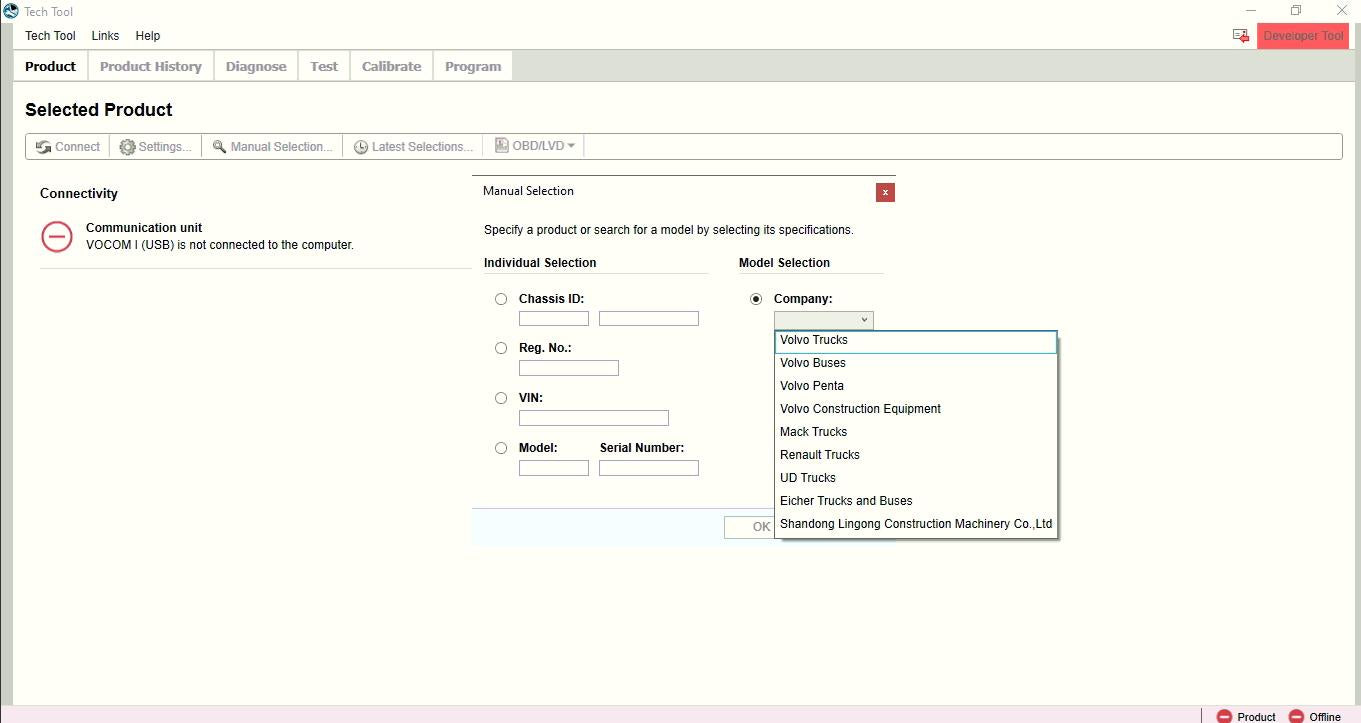Select the Chassis ID radio button

(x=501, y=298)
